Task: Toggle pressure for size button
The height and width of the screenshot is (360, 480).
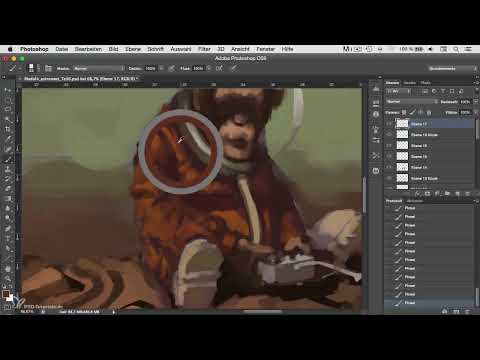Action: tap(234, 68)
